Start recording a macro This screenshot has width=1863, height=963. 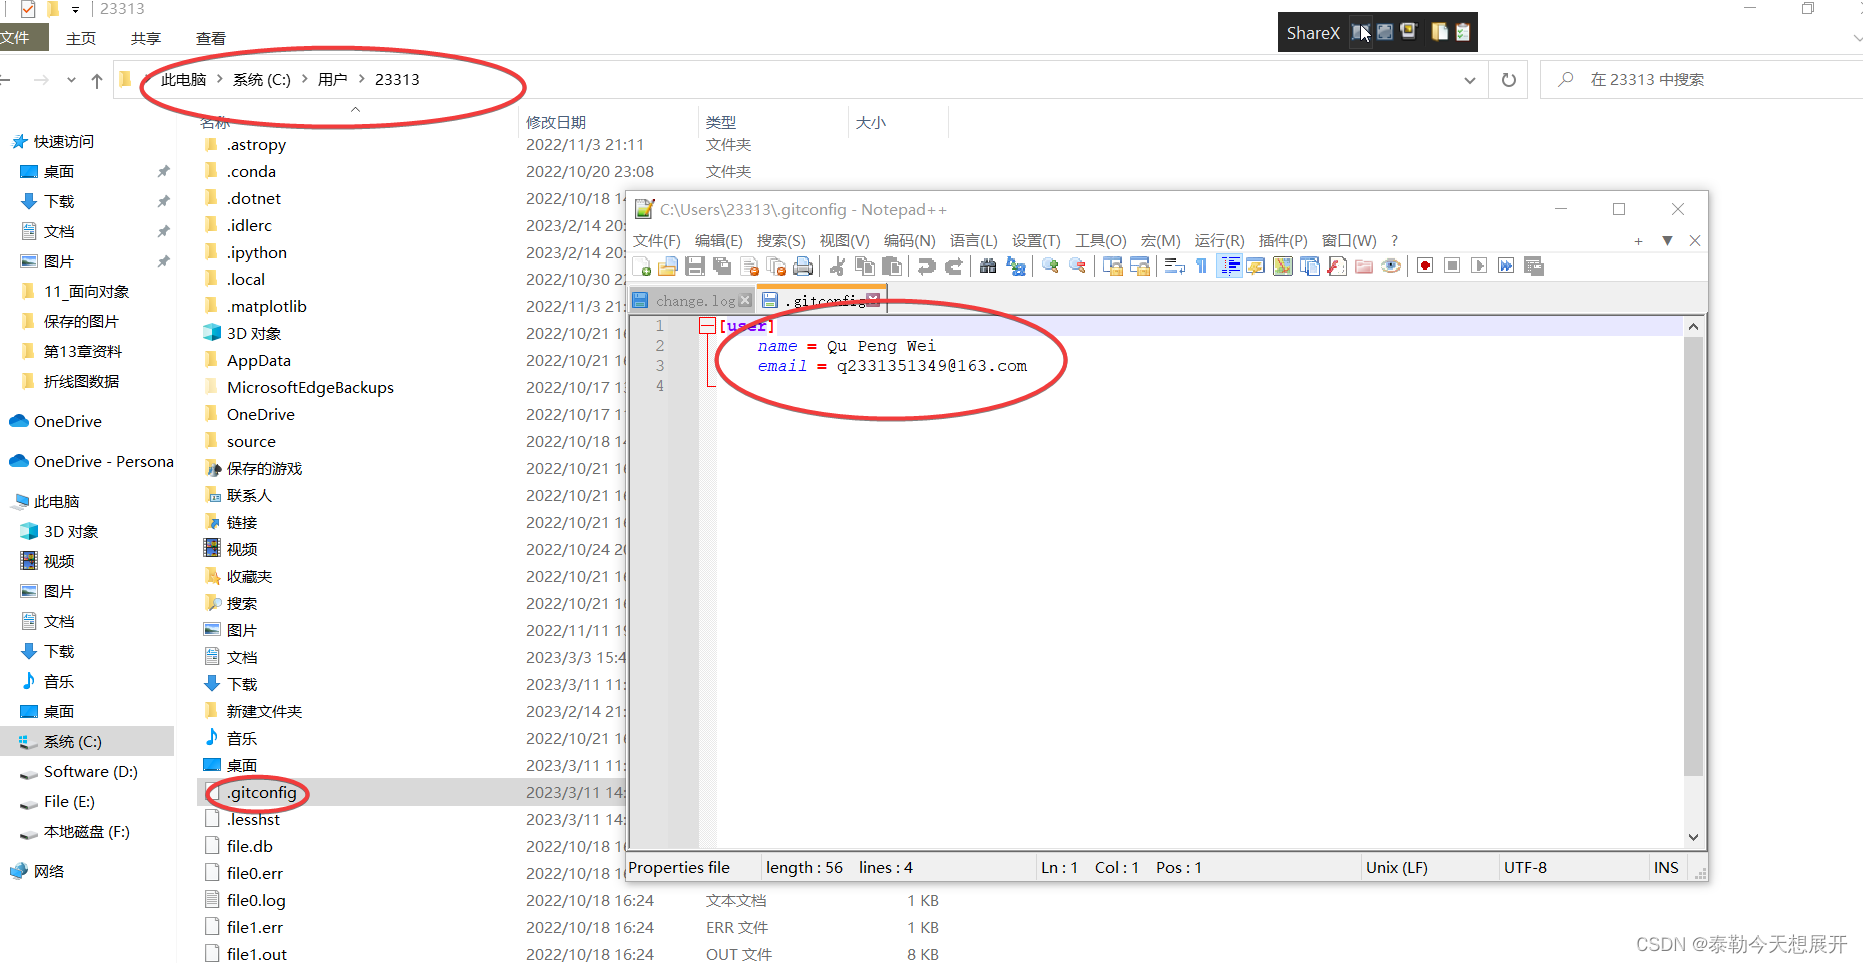(1425, 266)
